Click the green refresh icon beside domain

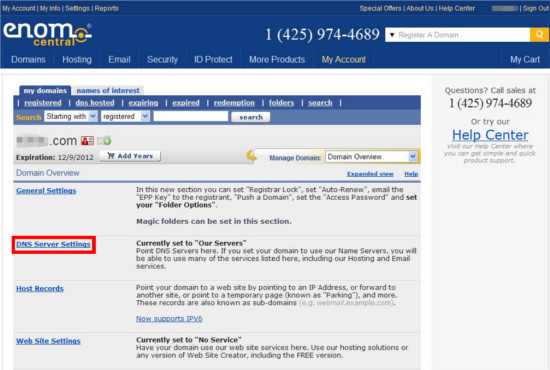coord(104,141)
